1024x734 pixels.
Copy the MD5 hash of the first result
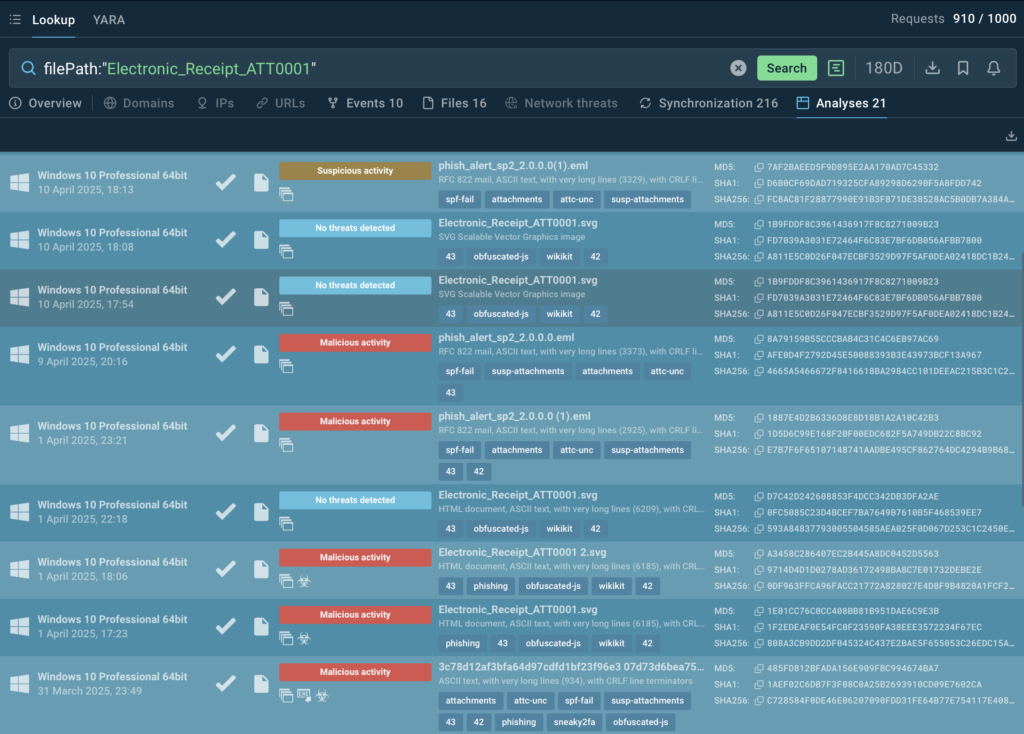click(759, 167)
